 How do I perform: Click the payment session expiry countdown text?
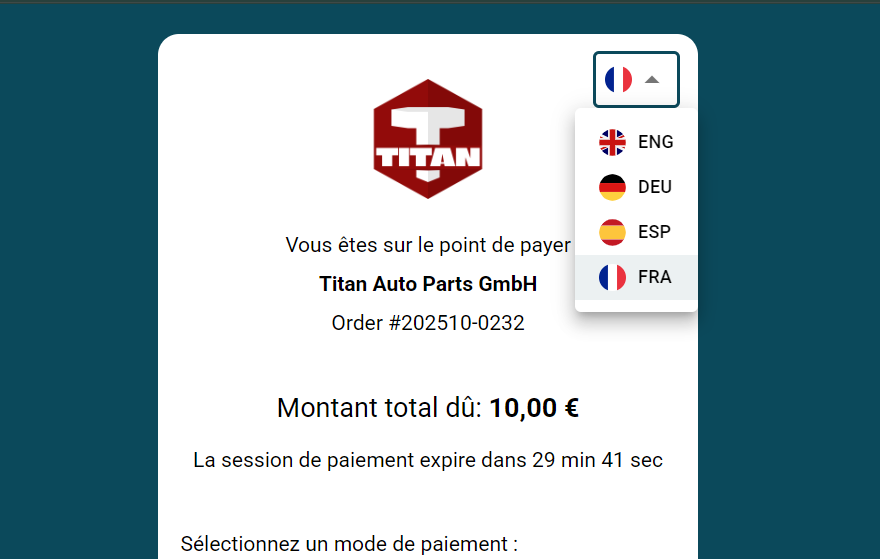tap(428, 461)
